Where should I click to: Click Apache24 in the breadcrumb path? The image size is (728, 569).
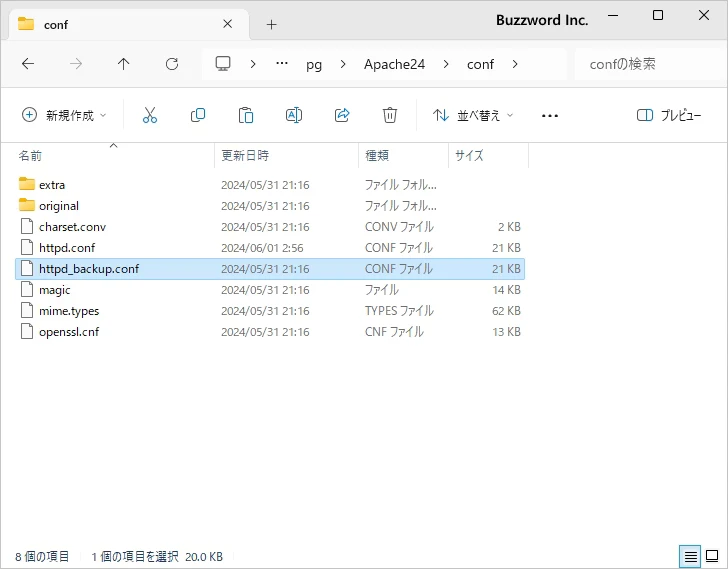(x=394, y=64)
